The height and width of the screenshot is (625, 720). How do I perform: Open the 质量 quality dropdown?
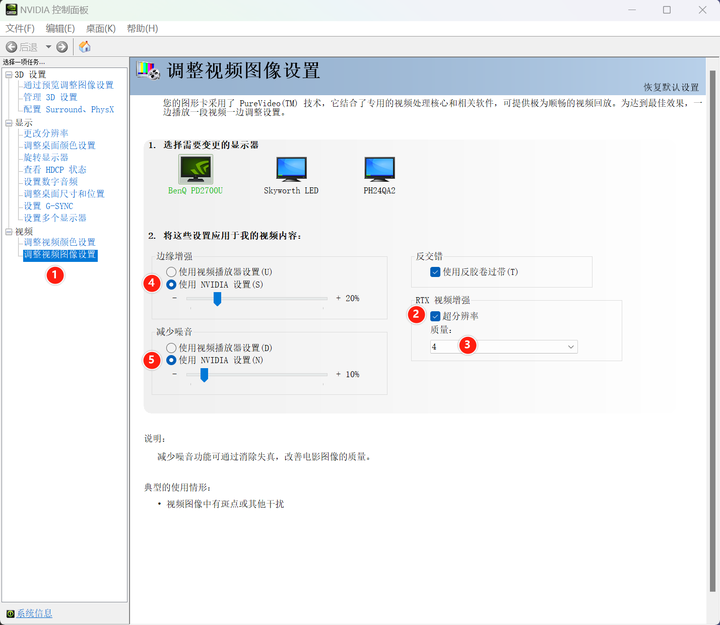(504, 347)
